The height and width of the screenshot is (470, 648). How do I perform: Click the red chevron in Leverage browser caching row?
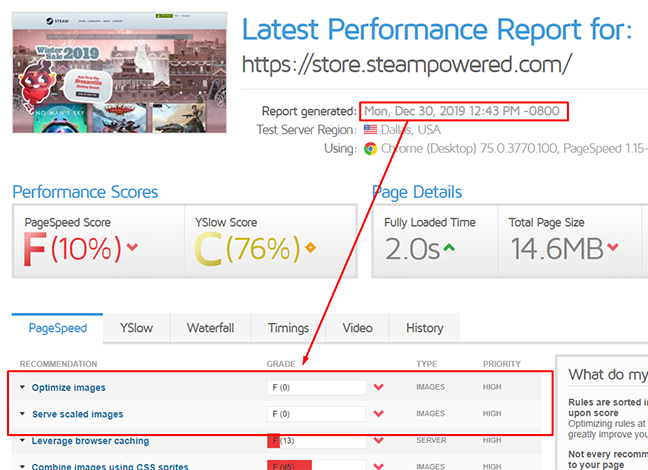379,441
